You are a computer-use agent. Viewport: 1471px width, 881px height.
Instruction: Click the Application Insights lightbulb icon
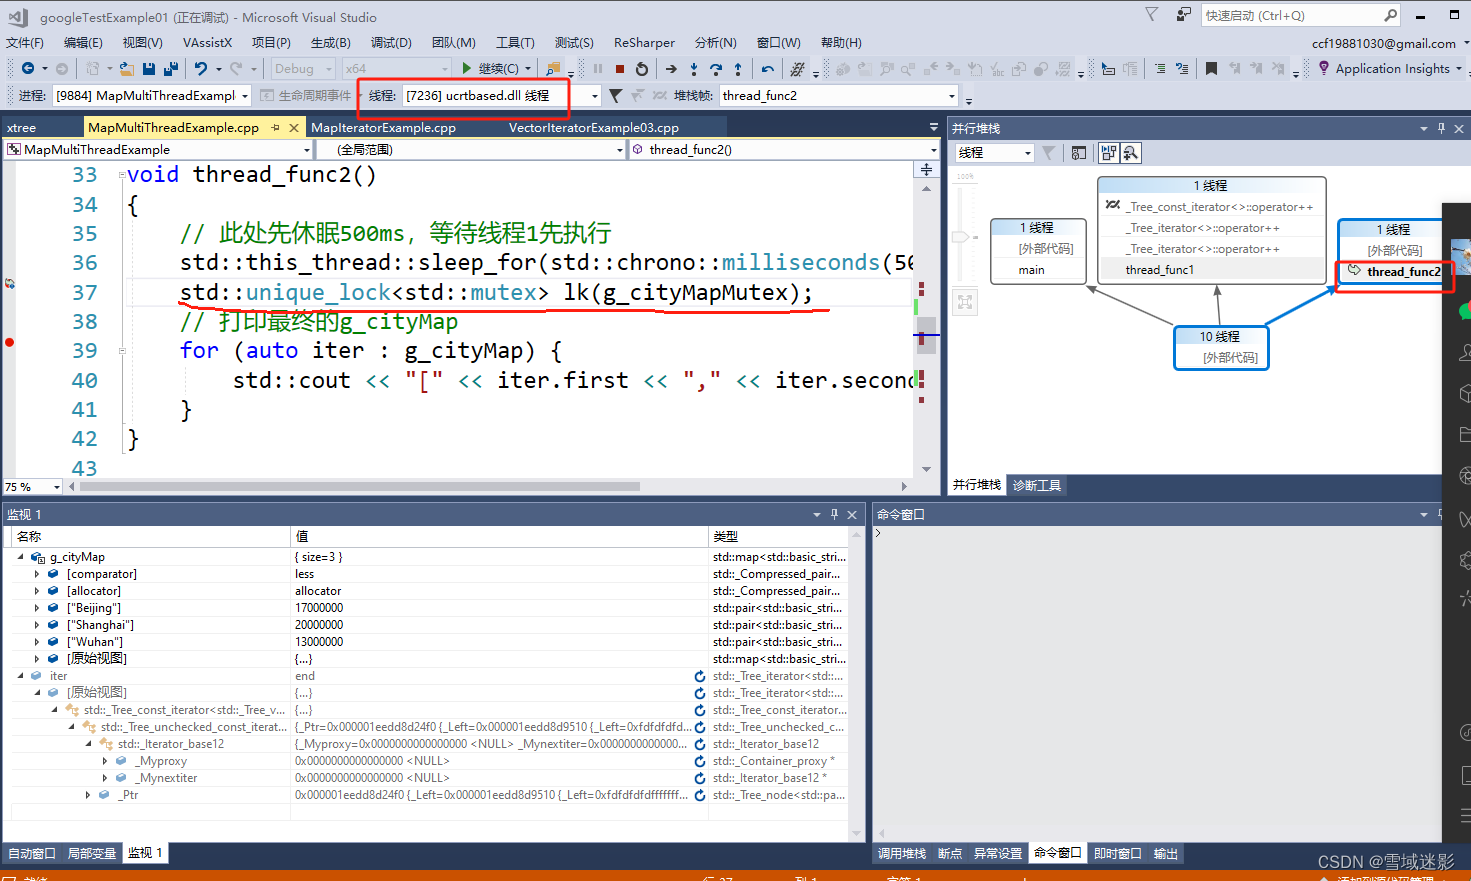coord(1323,68)
